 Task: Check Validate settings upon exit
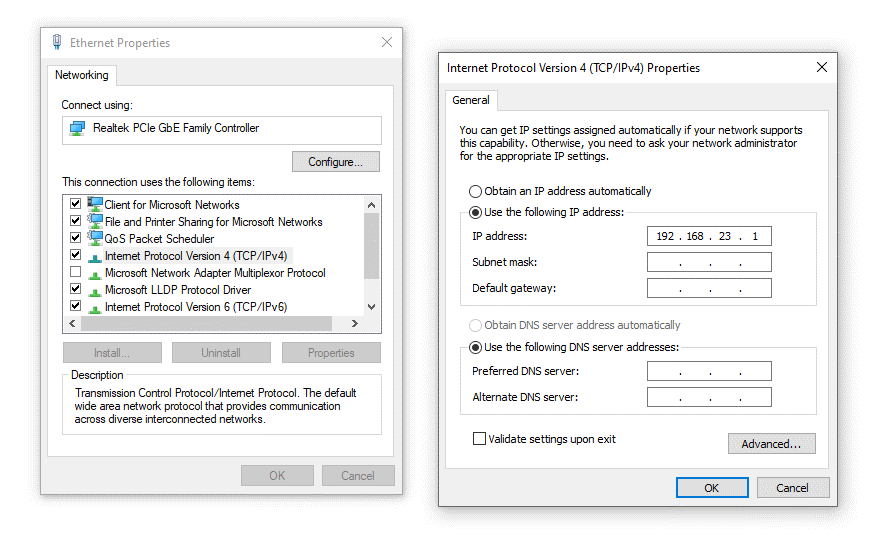(x=479, y=439)
